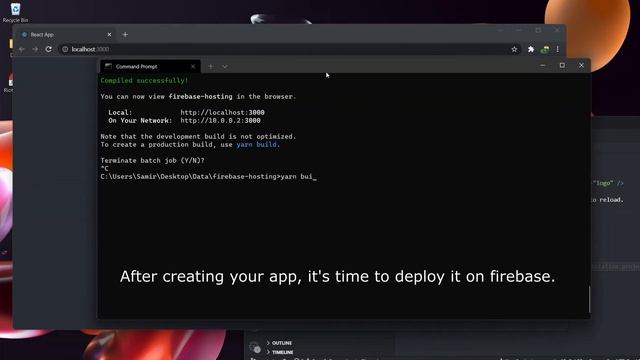Open the Chrome extensions puzzle icon
This screenshot has width=640, height=360.
pos(531,49)
